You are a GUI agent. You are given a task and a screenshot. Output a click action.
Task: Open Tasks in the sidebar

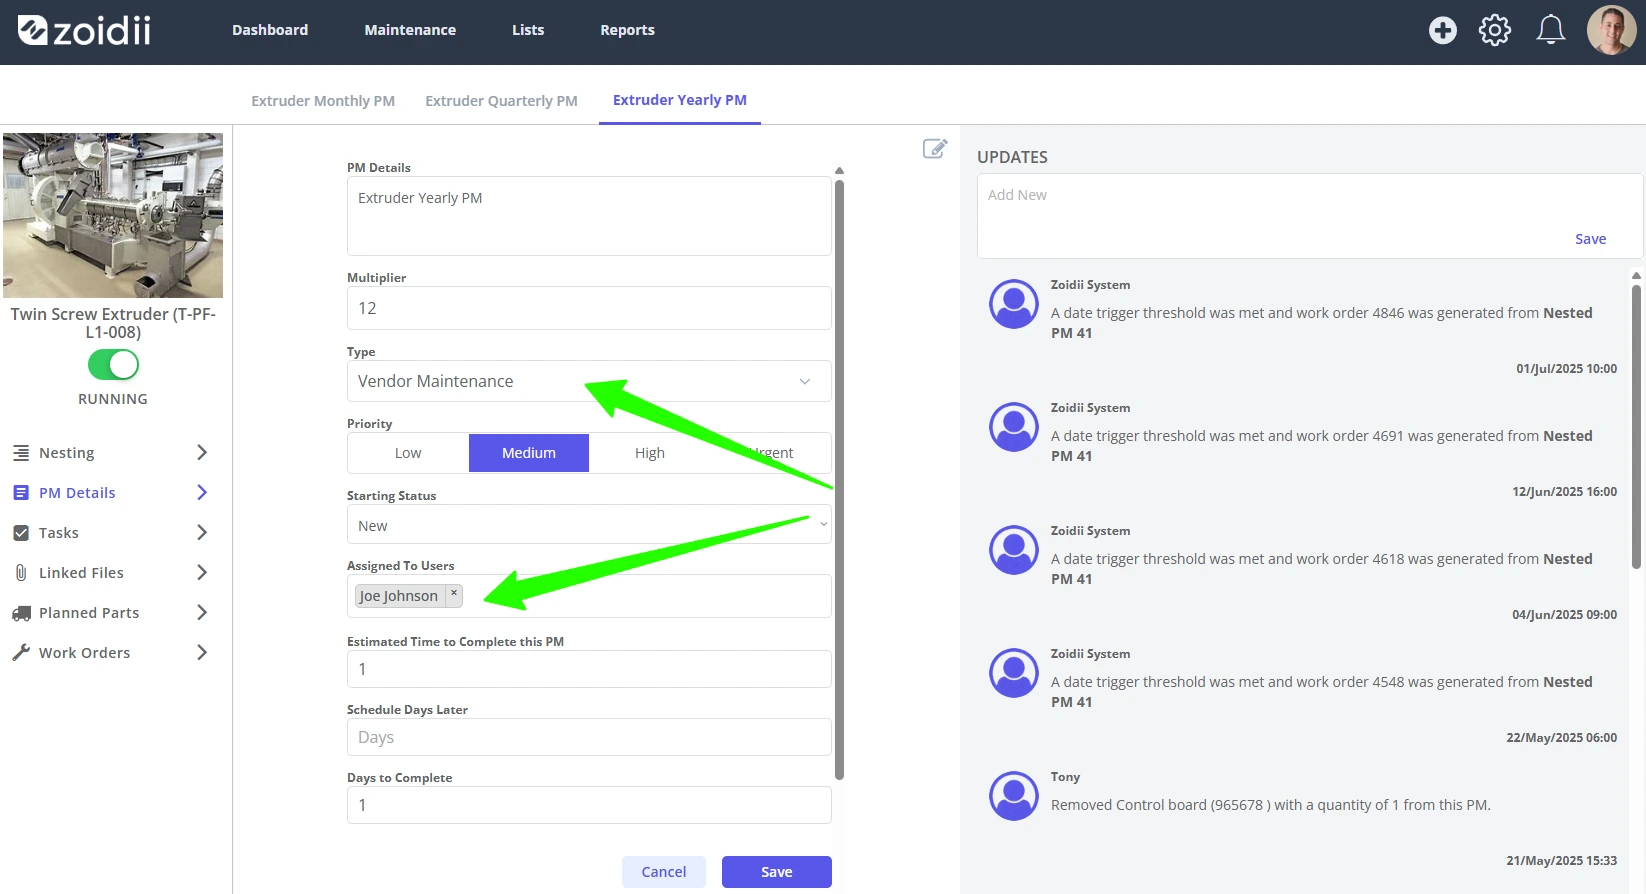click(59, 533)
